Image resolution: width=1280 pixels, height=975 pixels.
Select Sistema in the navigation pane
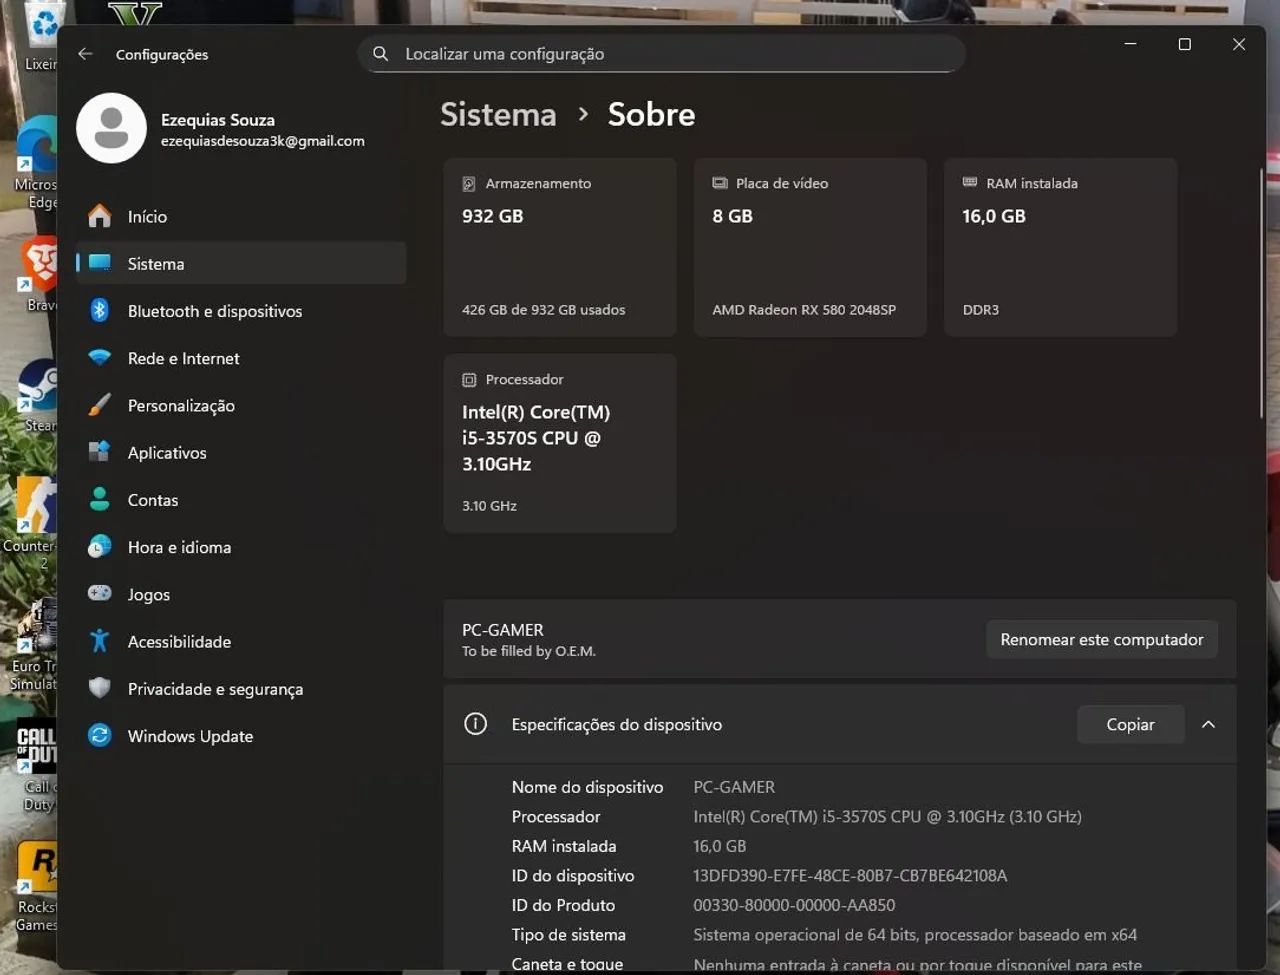155,263
